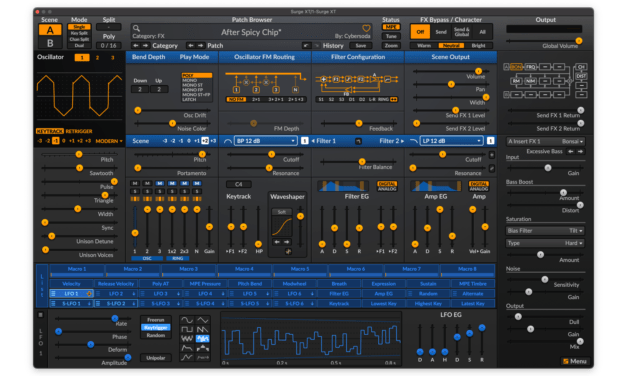Select the Macro 1 modulation source
Viewport: 627px width, 376px height.
(x=77, y=271)
